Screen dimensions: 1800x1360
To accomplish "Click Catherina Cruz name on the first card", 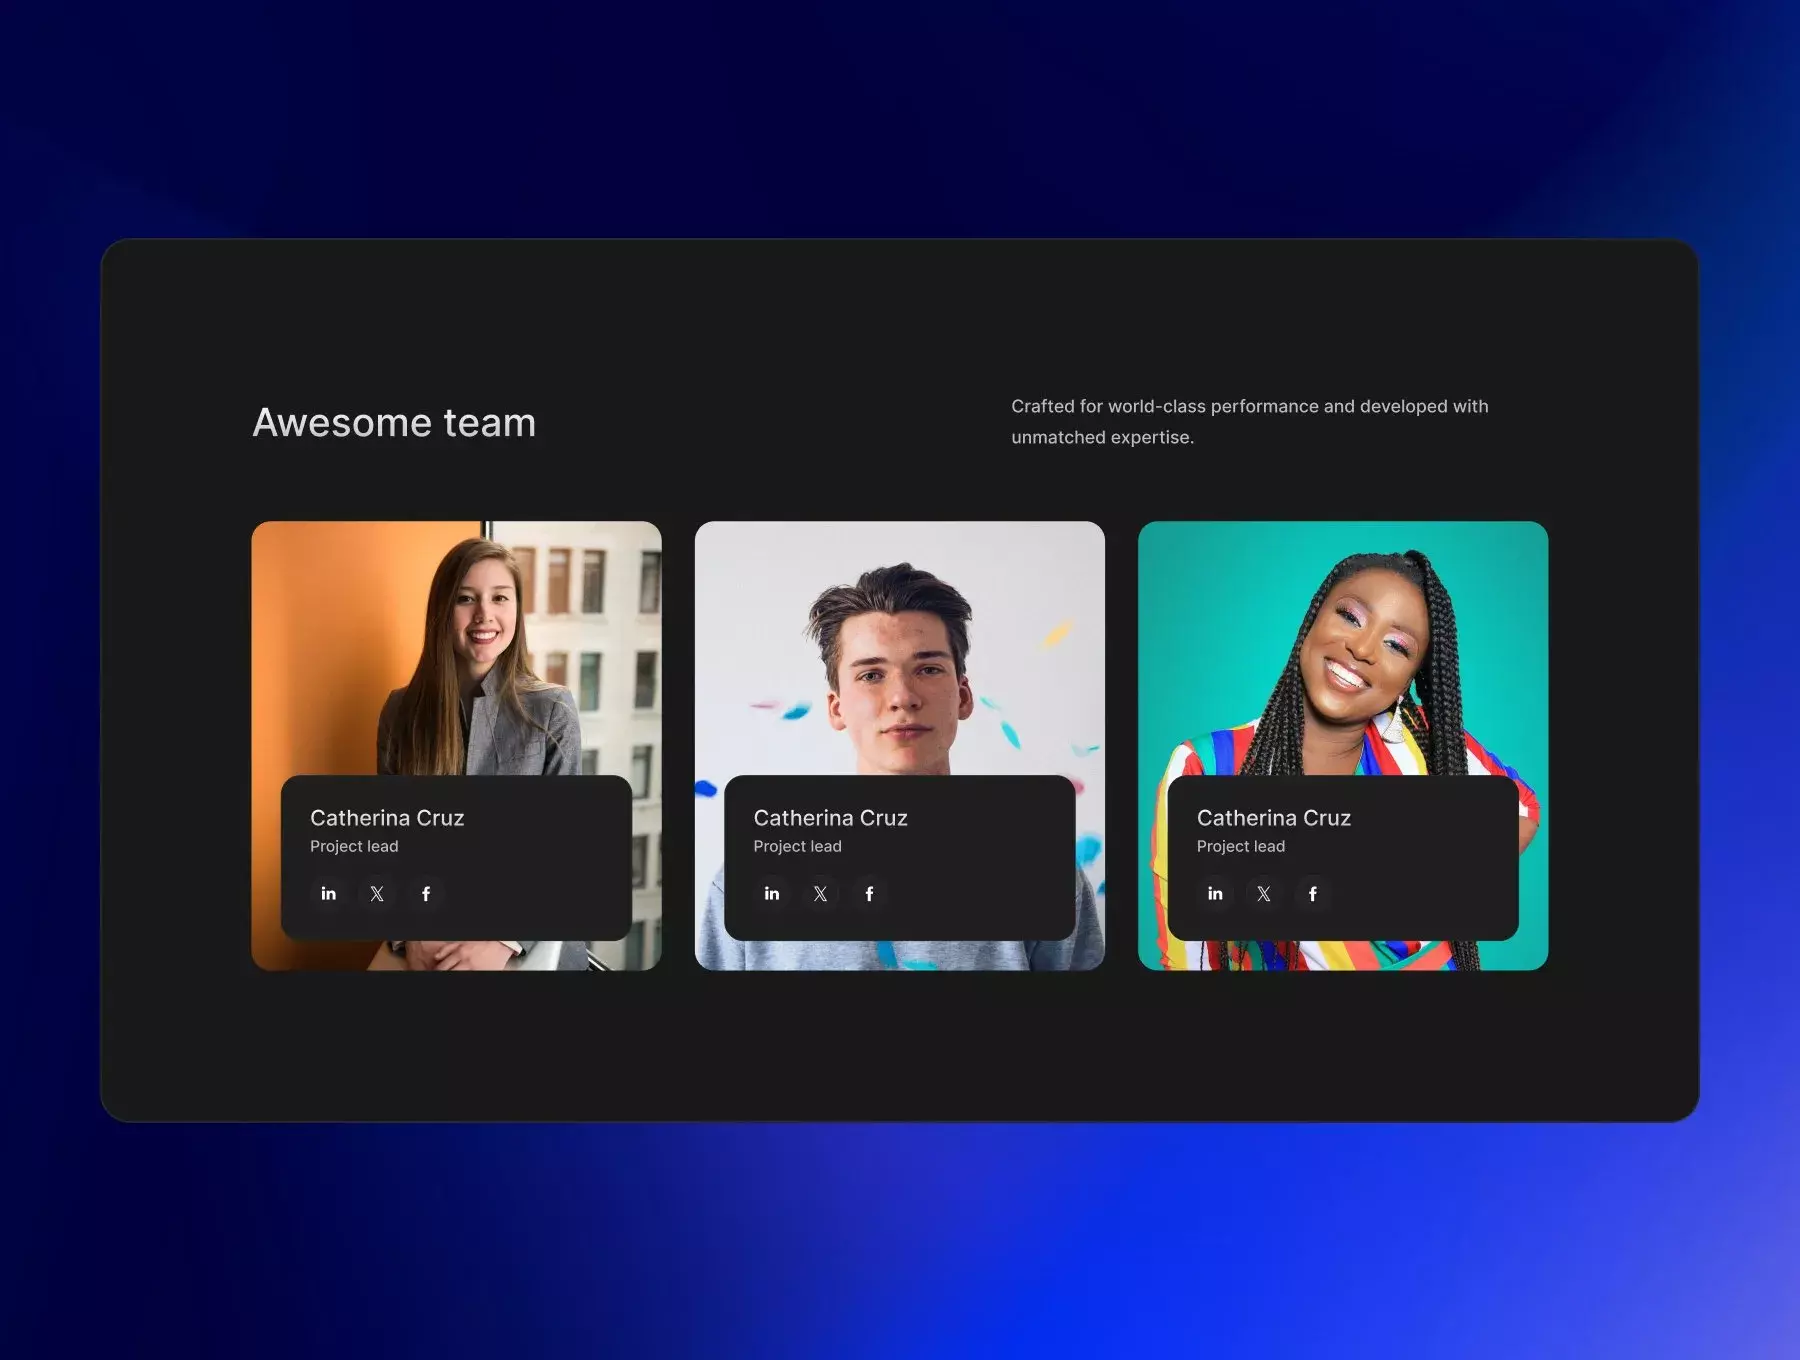I will 387,818.
